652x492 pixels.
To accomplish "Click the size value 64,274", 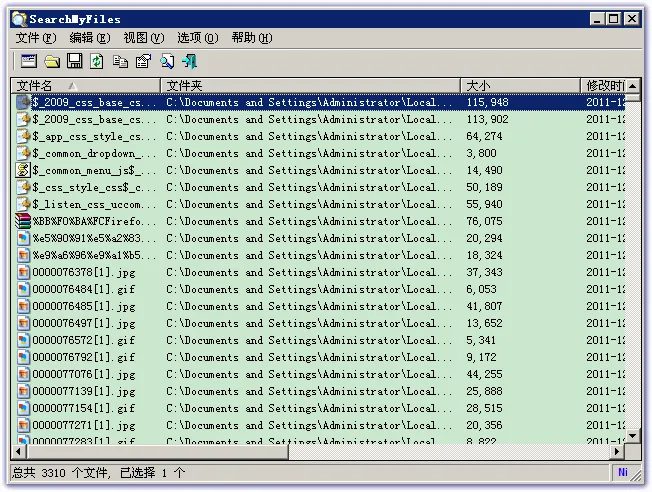I will (x=484, y=136).
